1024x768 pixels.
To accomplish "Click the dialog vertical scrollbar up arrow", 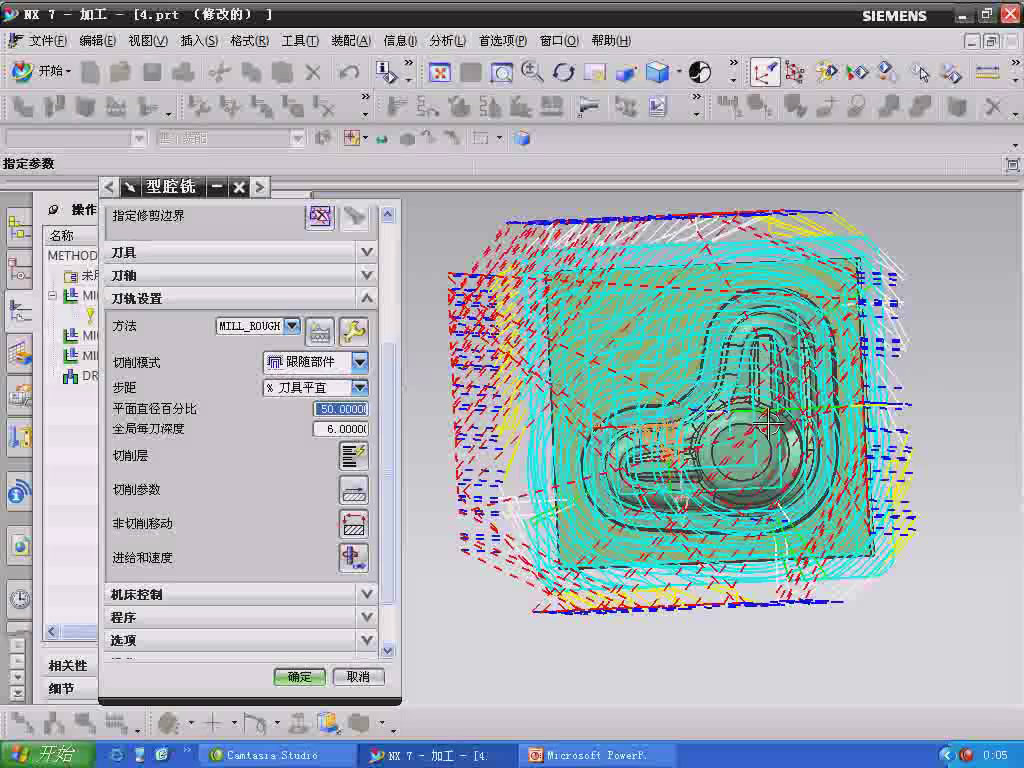I will [388, 214].
